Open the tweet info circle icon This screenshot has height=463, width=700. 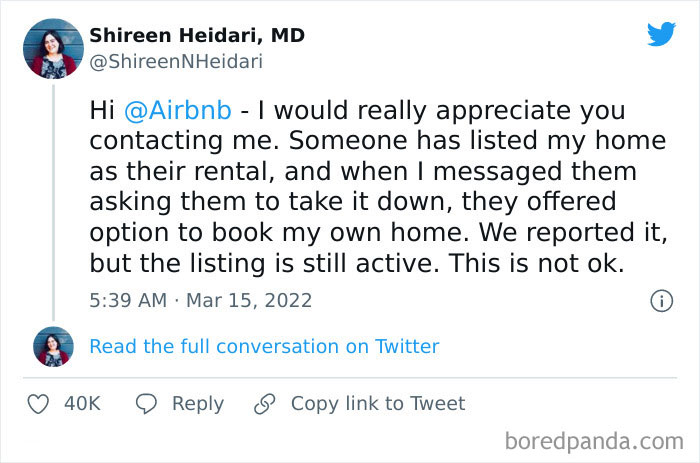661,300
